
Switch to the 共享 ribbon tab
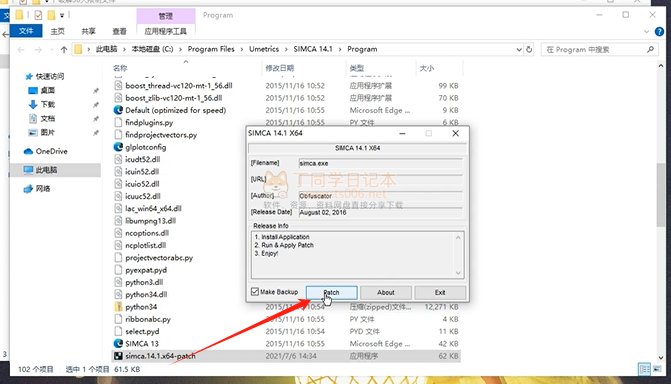click(x=89, y=31)
